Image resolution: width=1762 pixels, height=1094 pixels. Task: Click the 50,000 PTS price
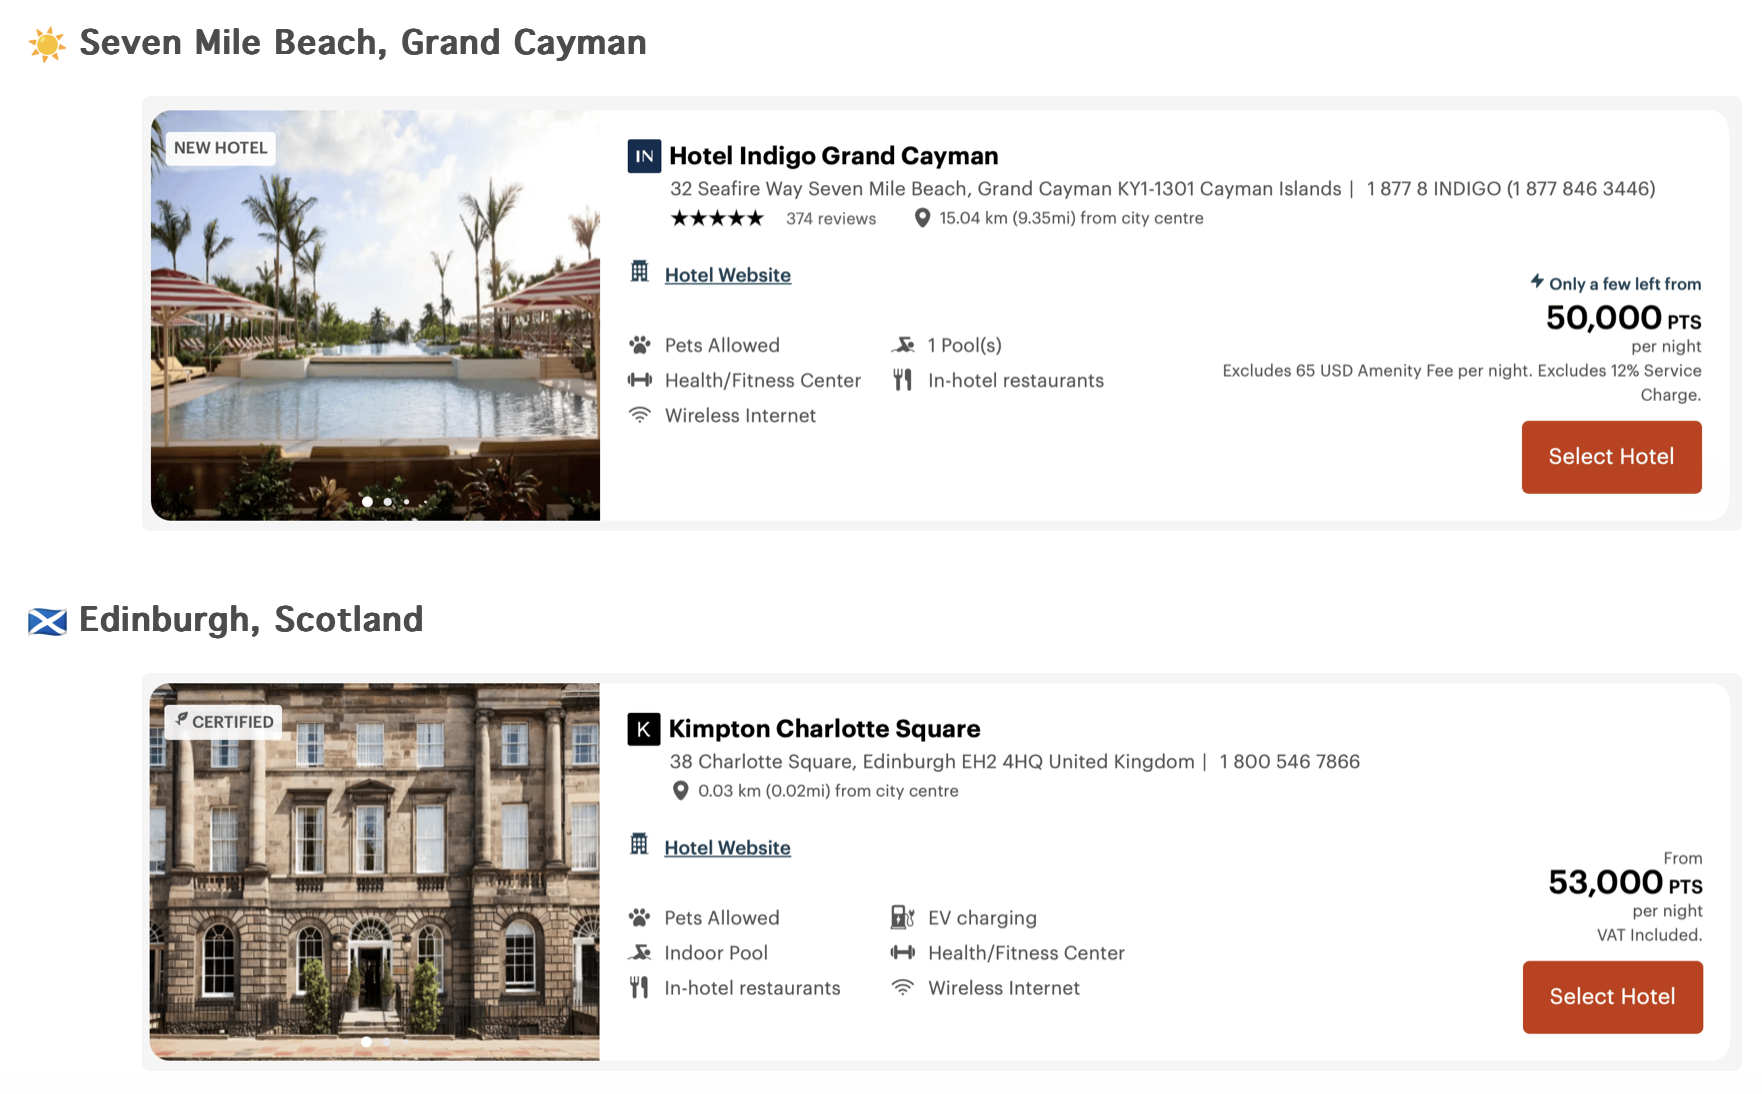(x=1624, y=318)
